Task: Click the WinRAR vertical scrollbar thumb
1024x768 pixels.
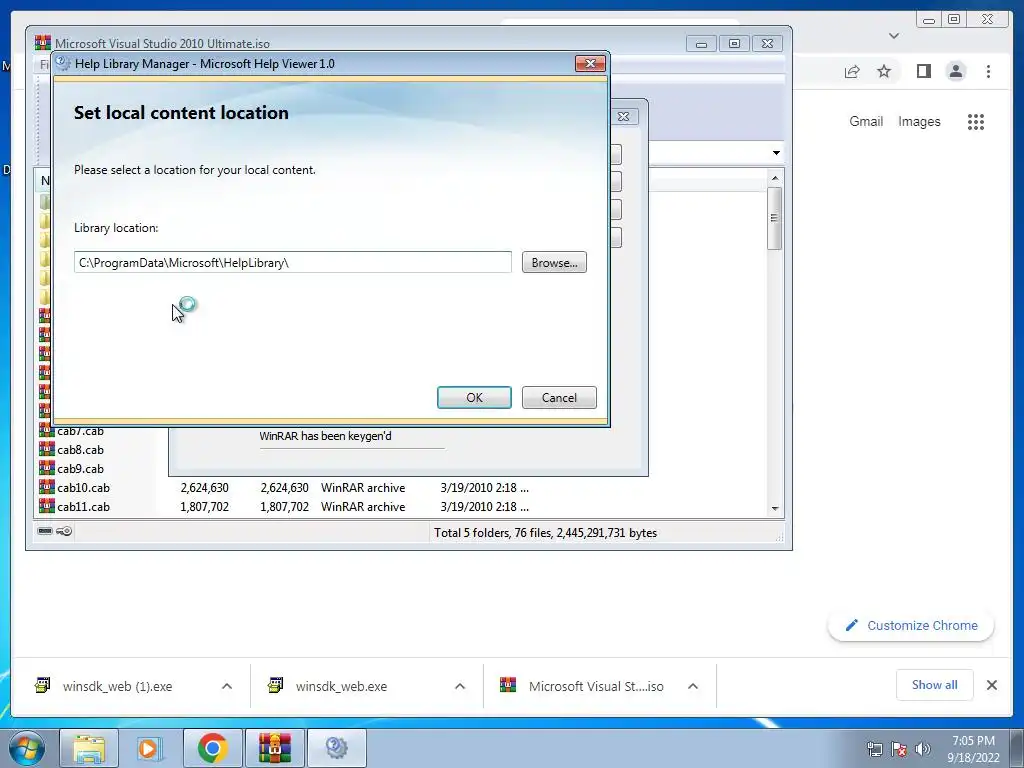Action: [775, 218]
